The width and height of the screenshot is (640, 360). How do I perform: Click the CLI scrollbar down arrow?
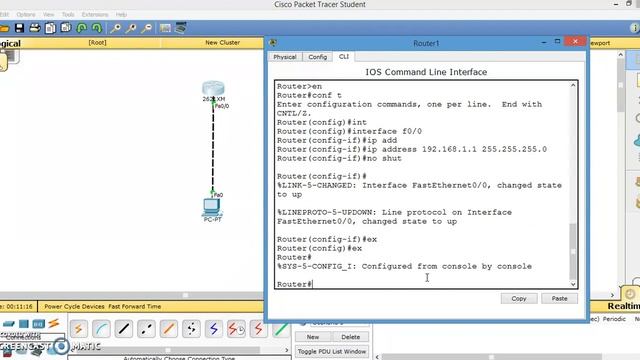(x=573, y=284)
